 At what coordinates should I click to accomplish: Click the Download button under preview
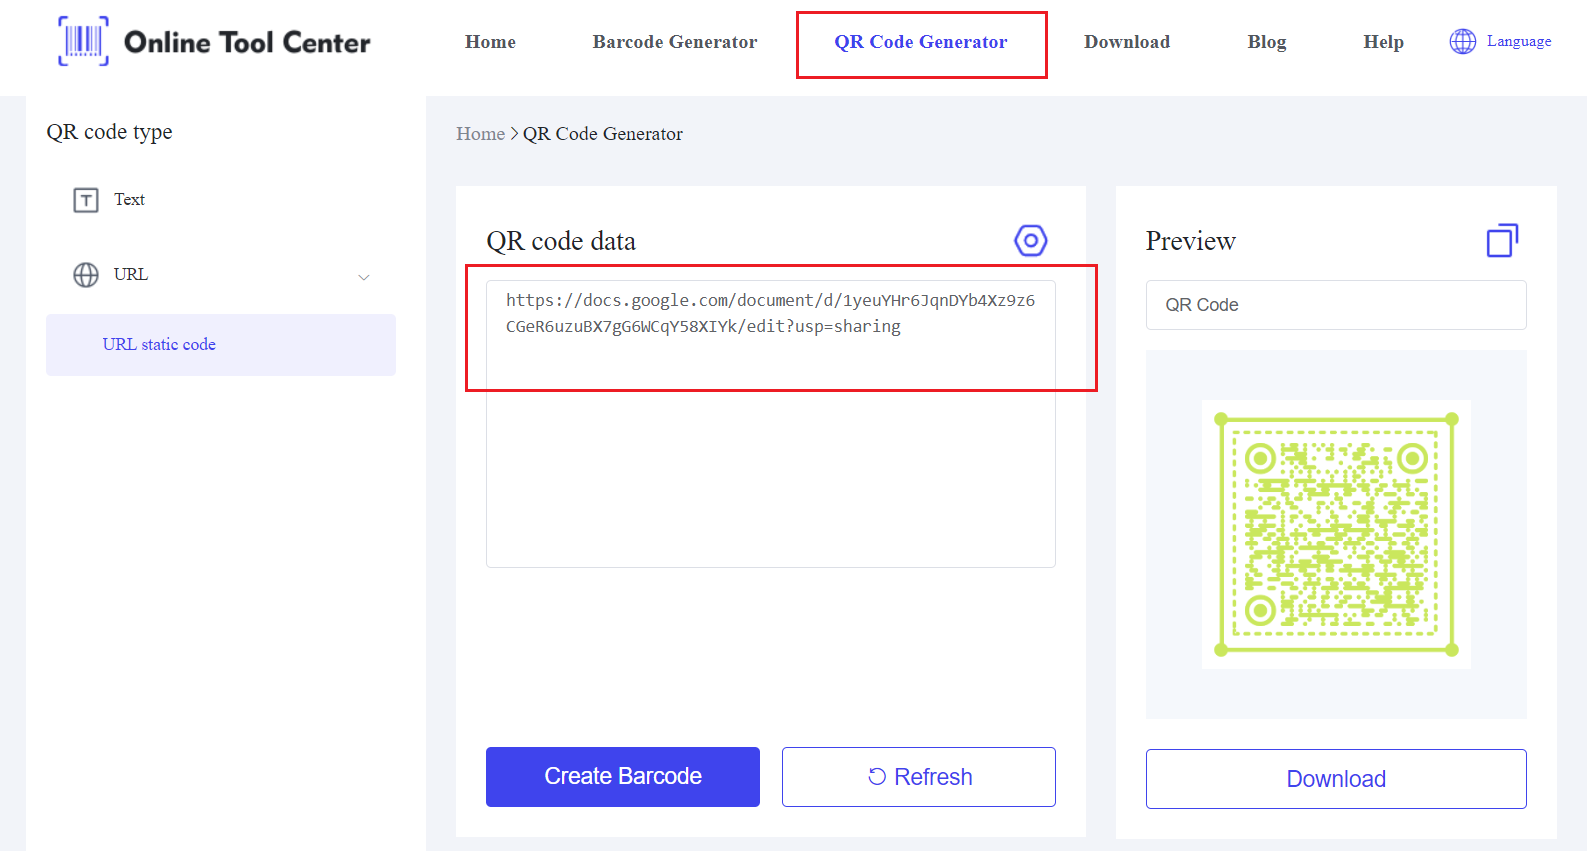click(1336, 779)
